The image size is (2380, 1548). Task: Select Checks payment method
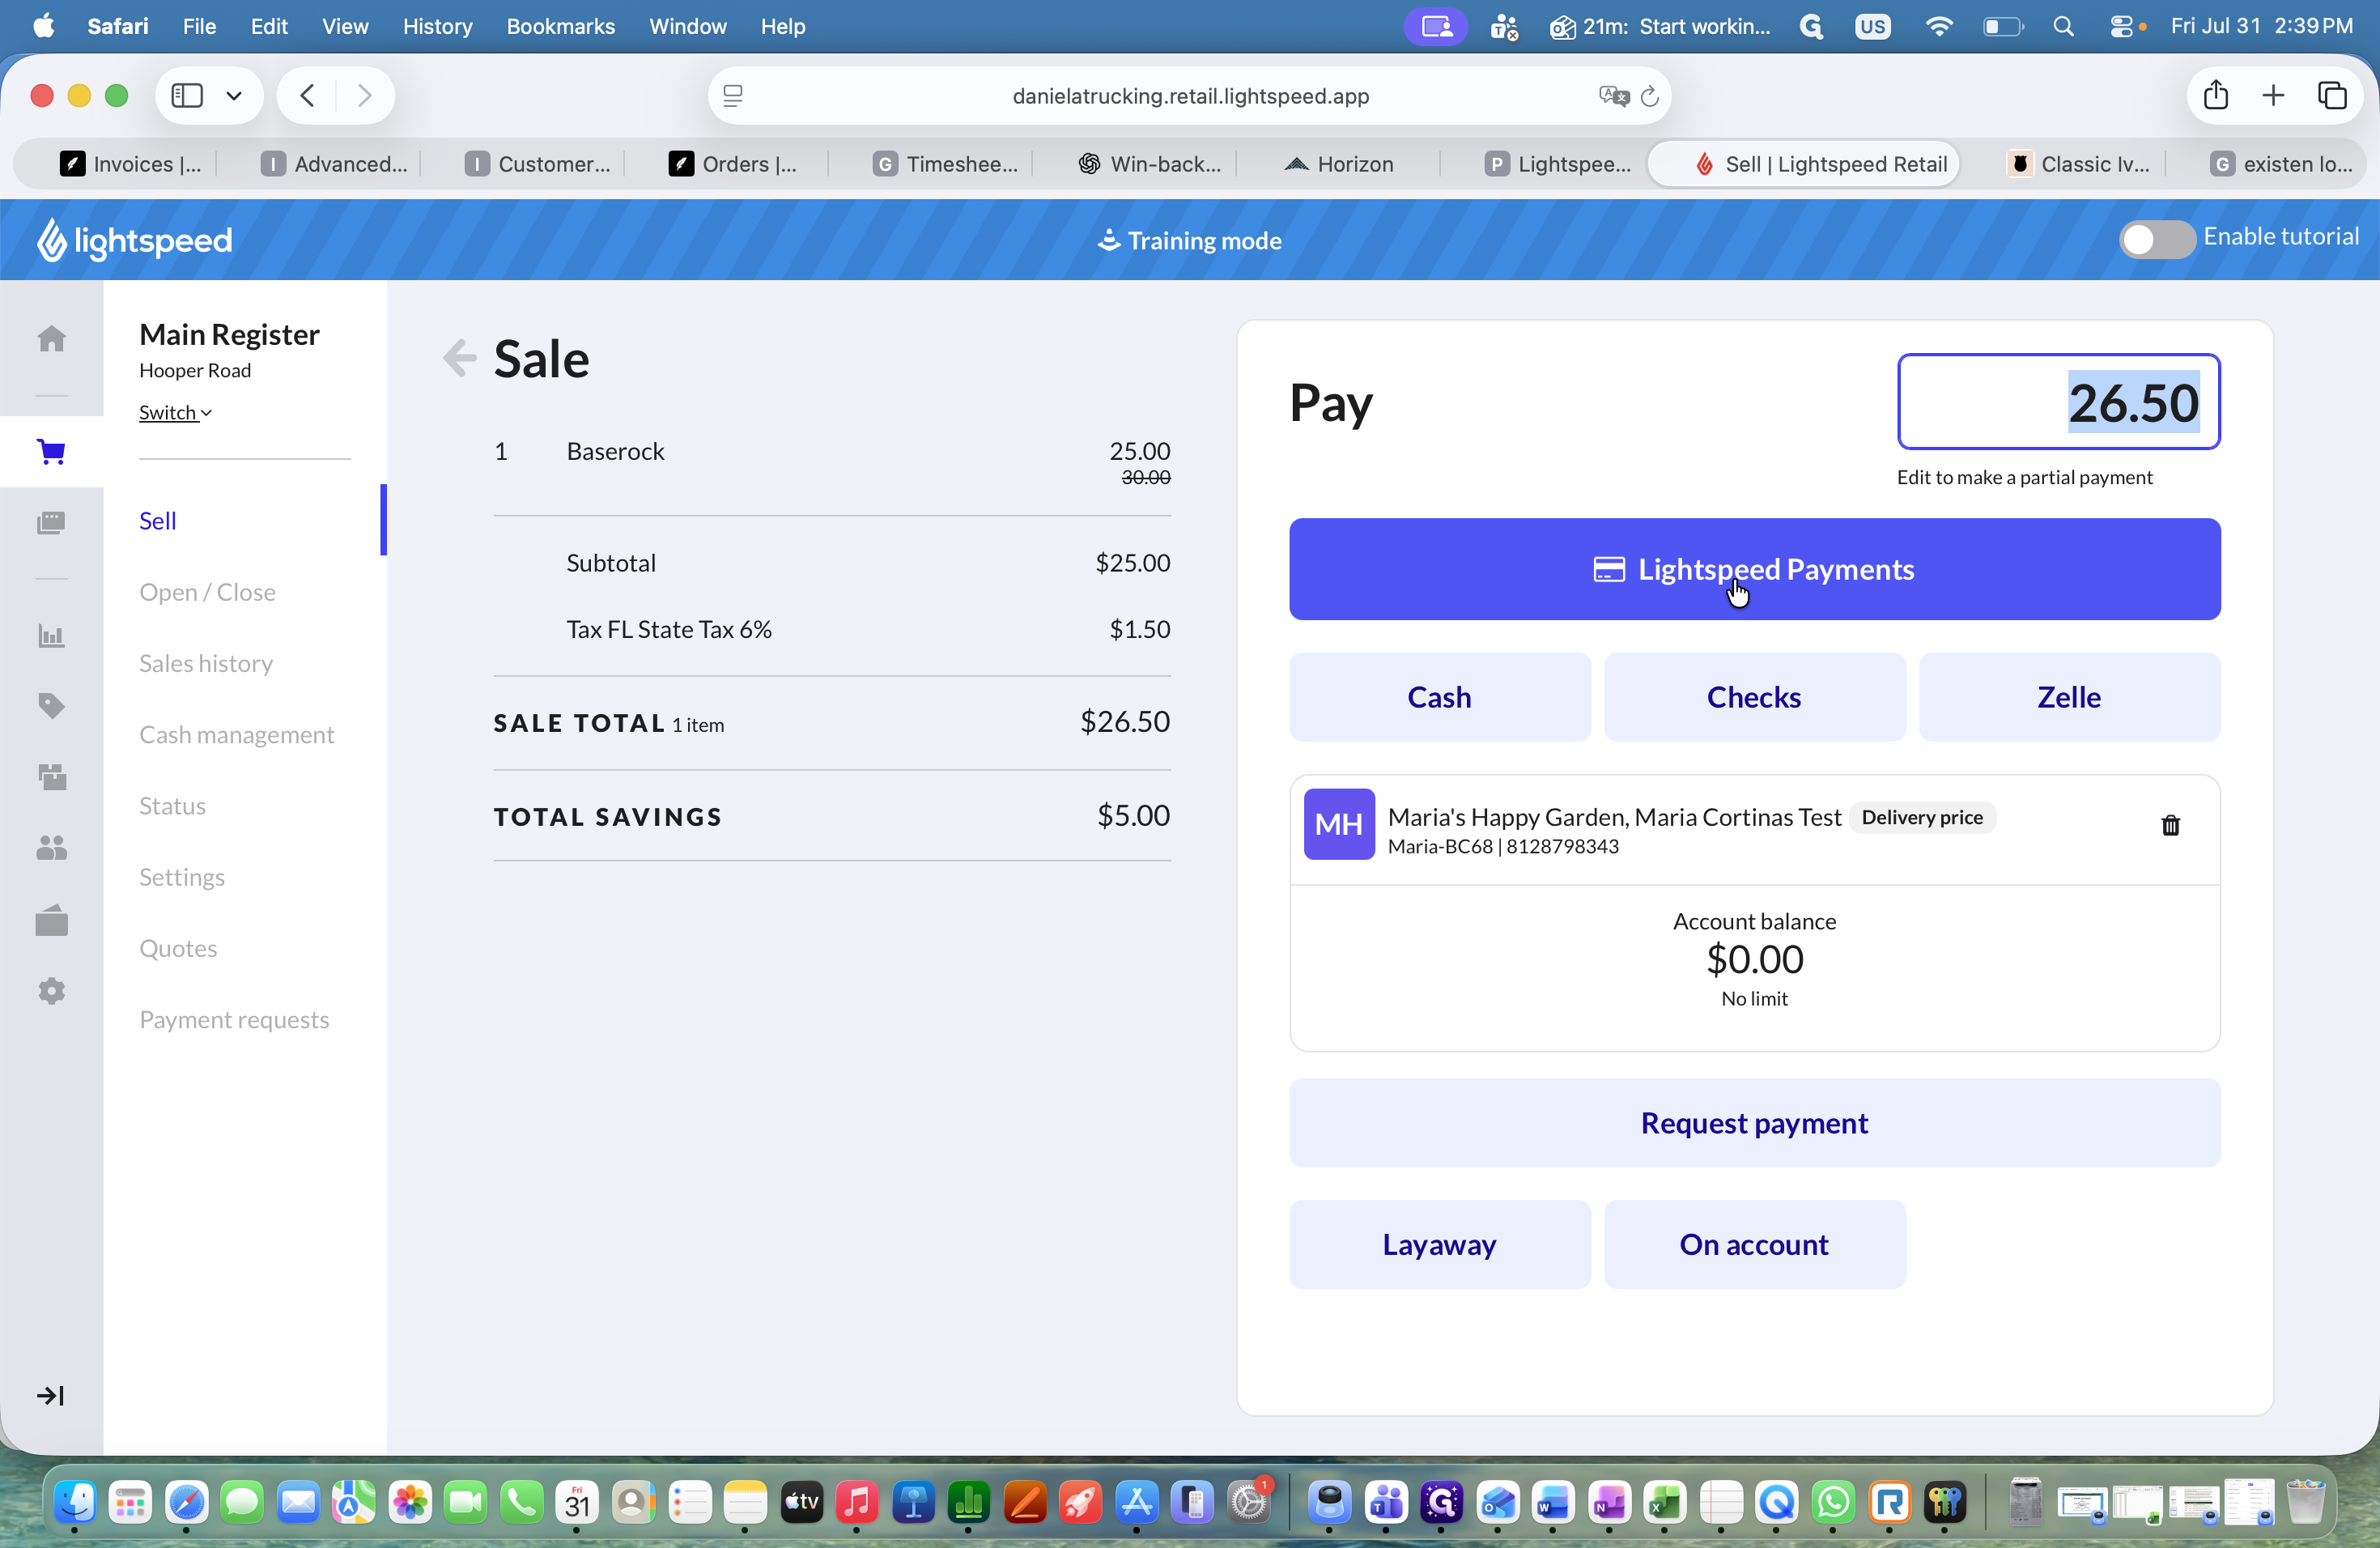[1754, 697]
